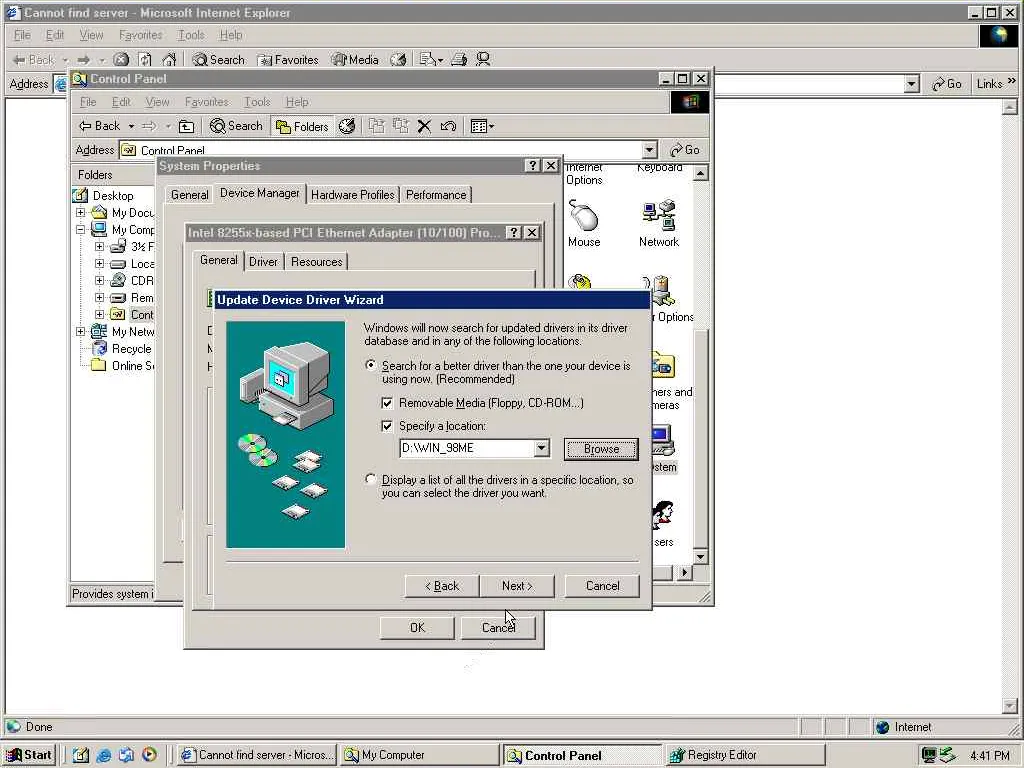Expand My Documents in folder tree

(x=80, y=212)
